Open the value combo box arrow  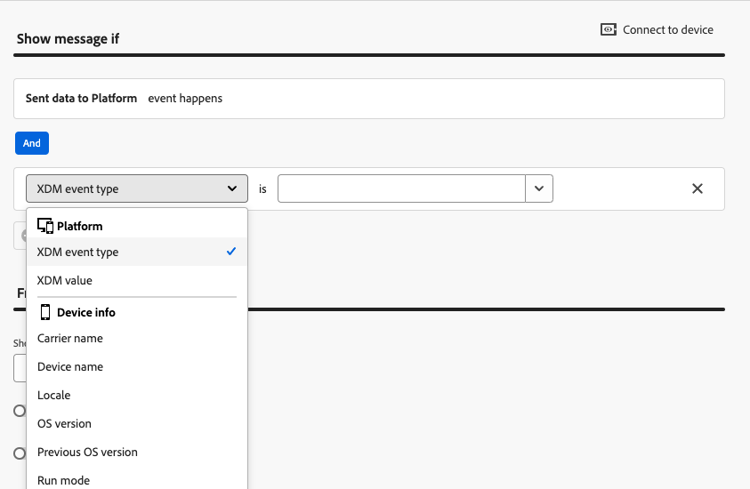(539, 189)
